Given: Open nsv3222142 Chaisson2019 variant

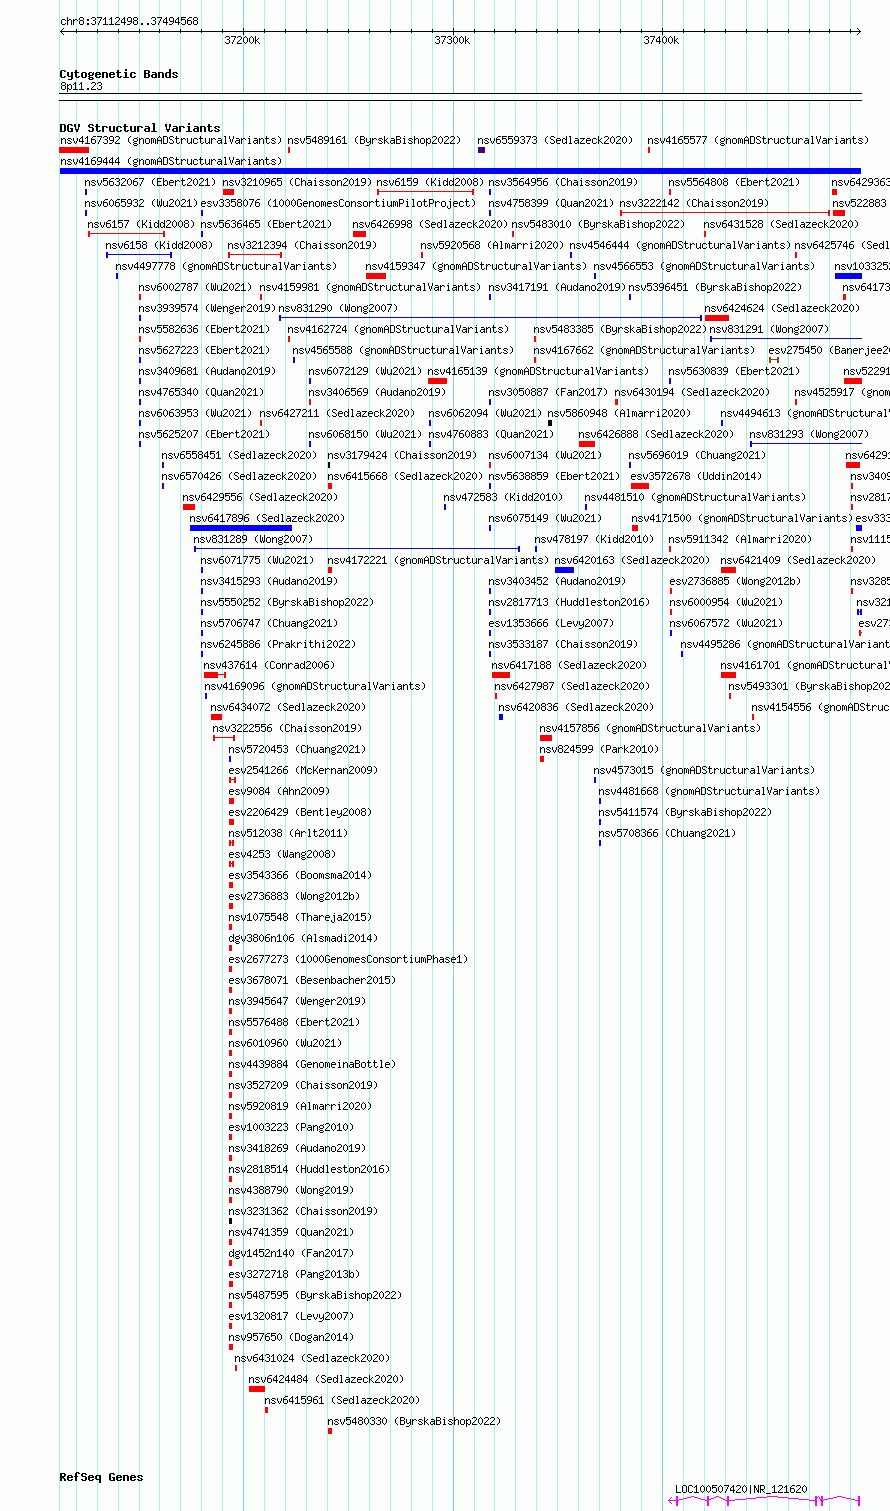Looking at the screenshot, I should [x=695, y=203].
